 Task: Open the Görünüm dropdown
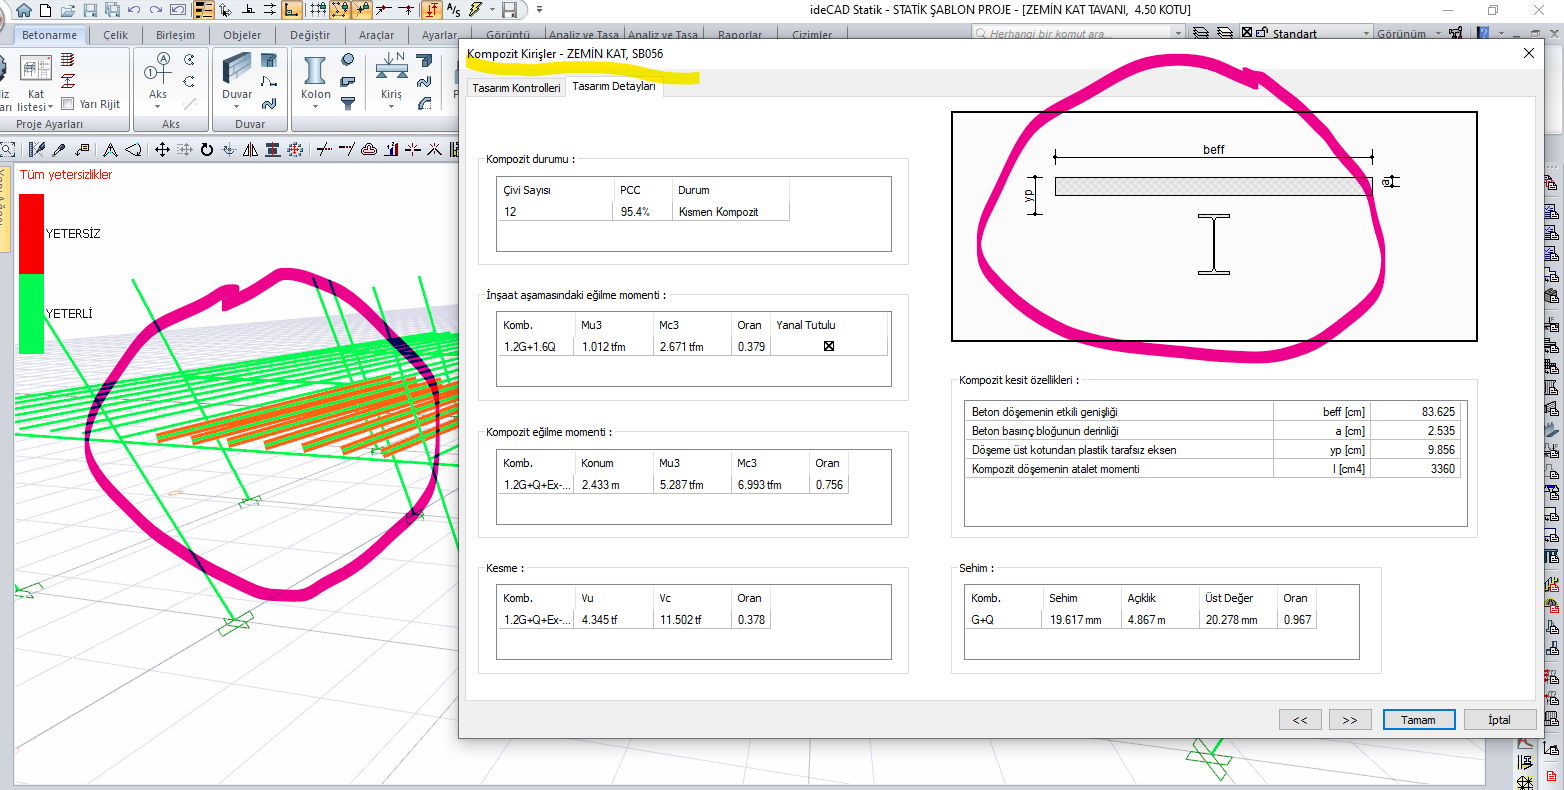pyautogui.click(x=1438, y=34)
